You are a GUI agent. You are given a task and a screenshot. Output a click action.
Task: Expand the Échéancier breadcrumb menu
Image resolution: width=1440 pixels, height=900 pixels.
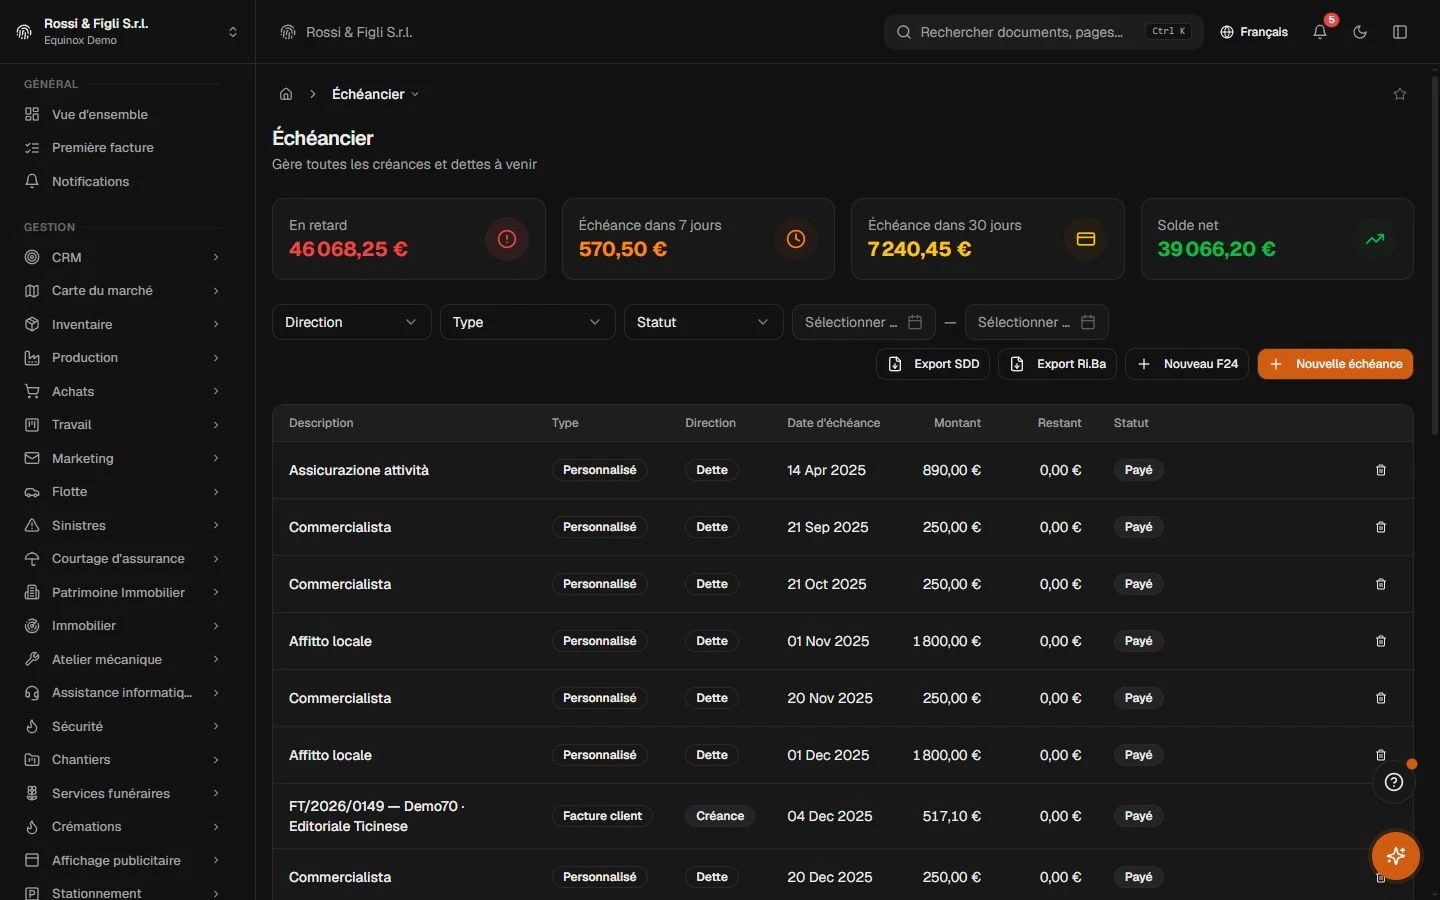tap(375, 94)
